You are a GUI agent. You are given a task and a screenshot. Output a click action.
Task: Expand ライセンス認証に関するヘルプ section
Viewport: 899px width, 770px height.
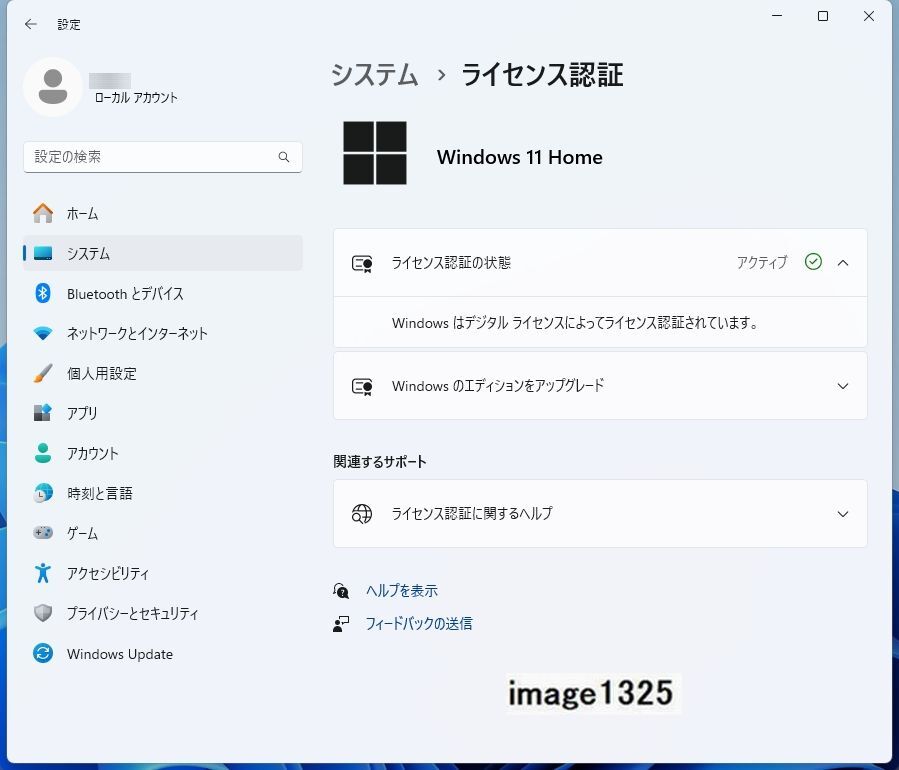coord(843,514)
